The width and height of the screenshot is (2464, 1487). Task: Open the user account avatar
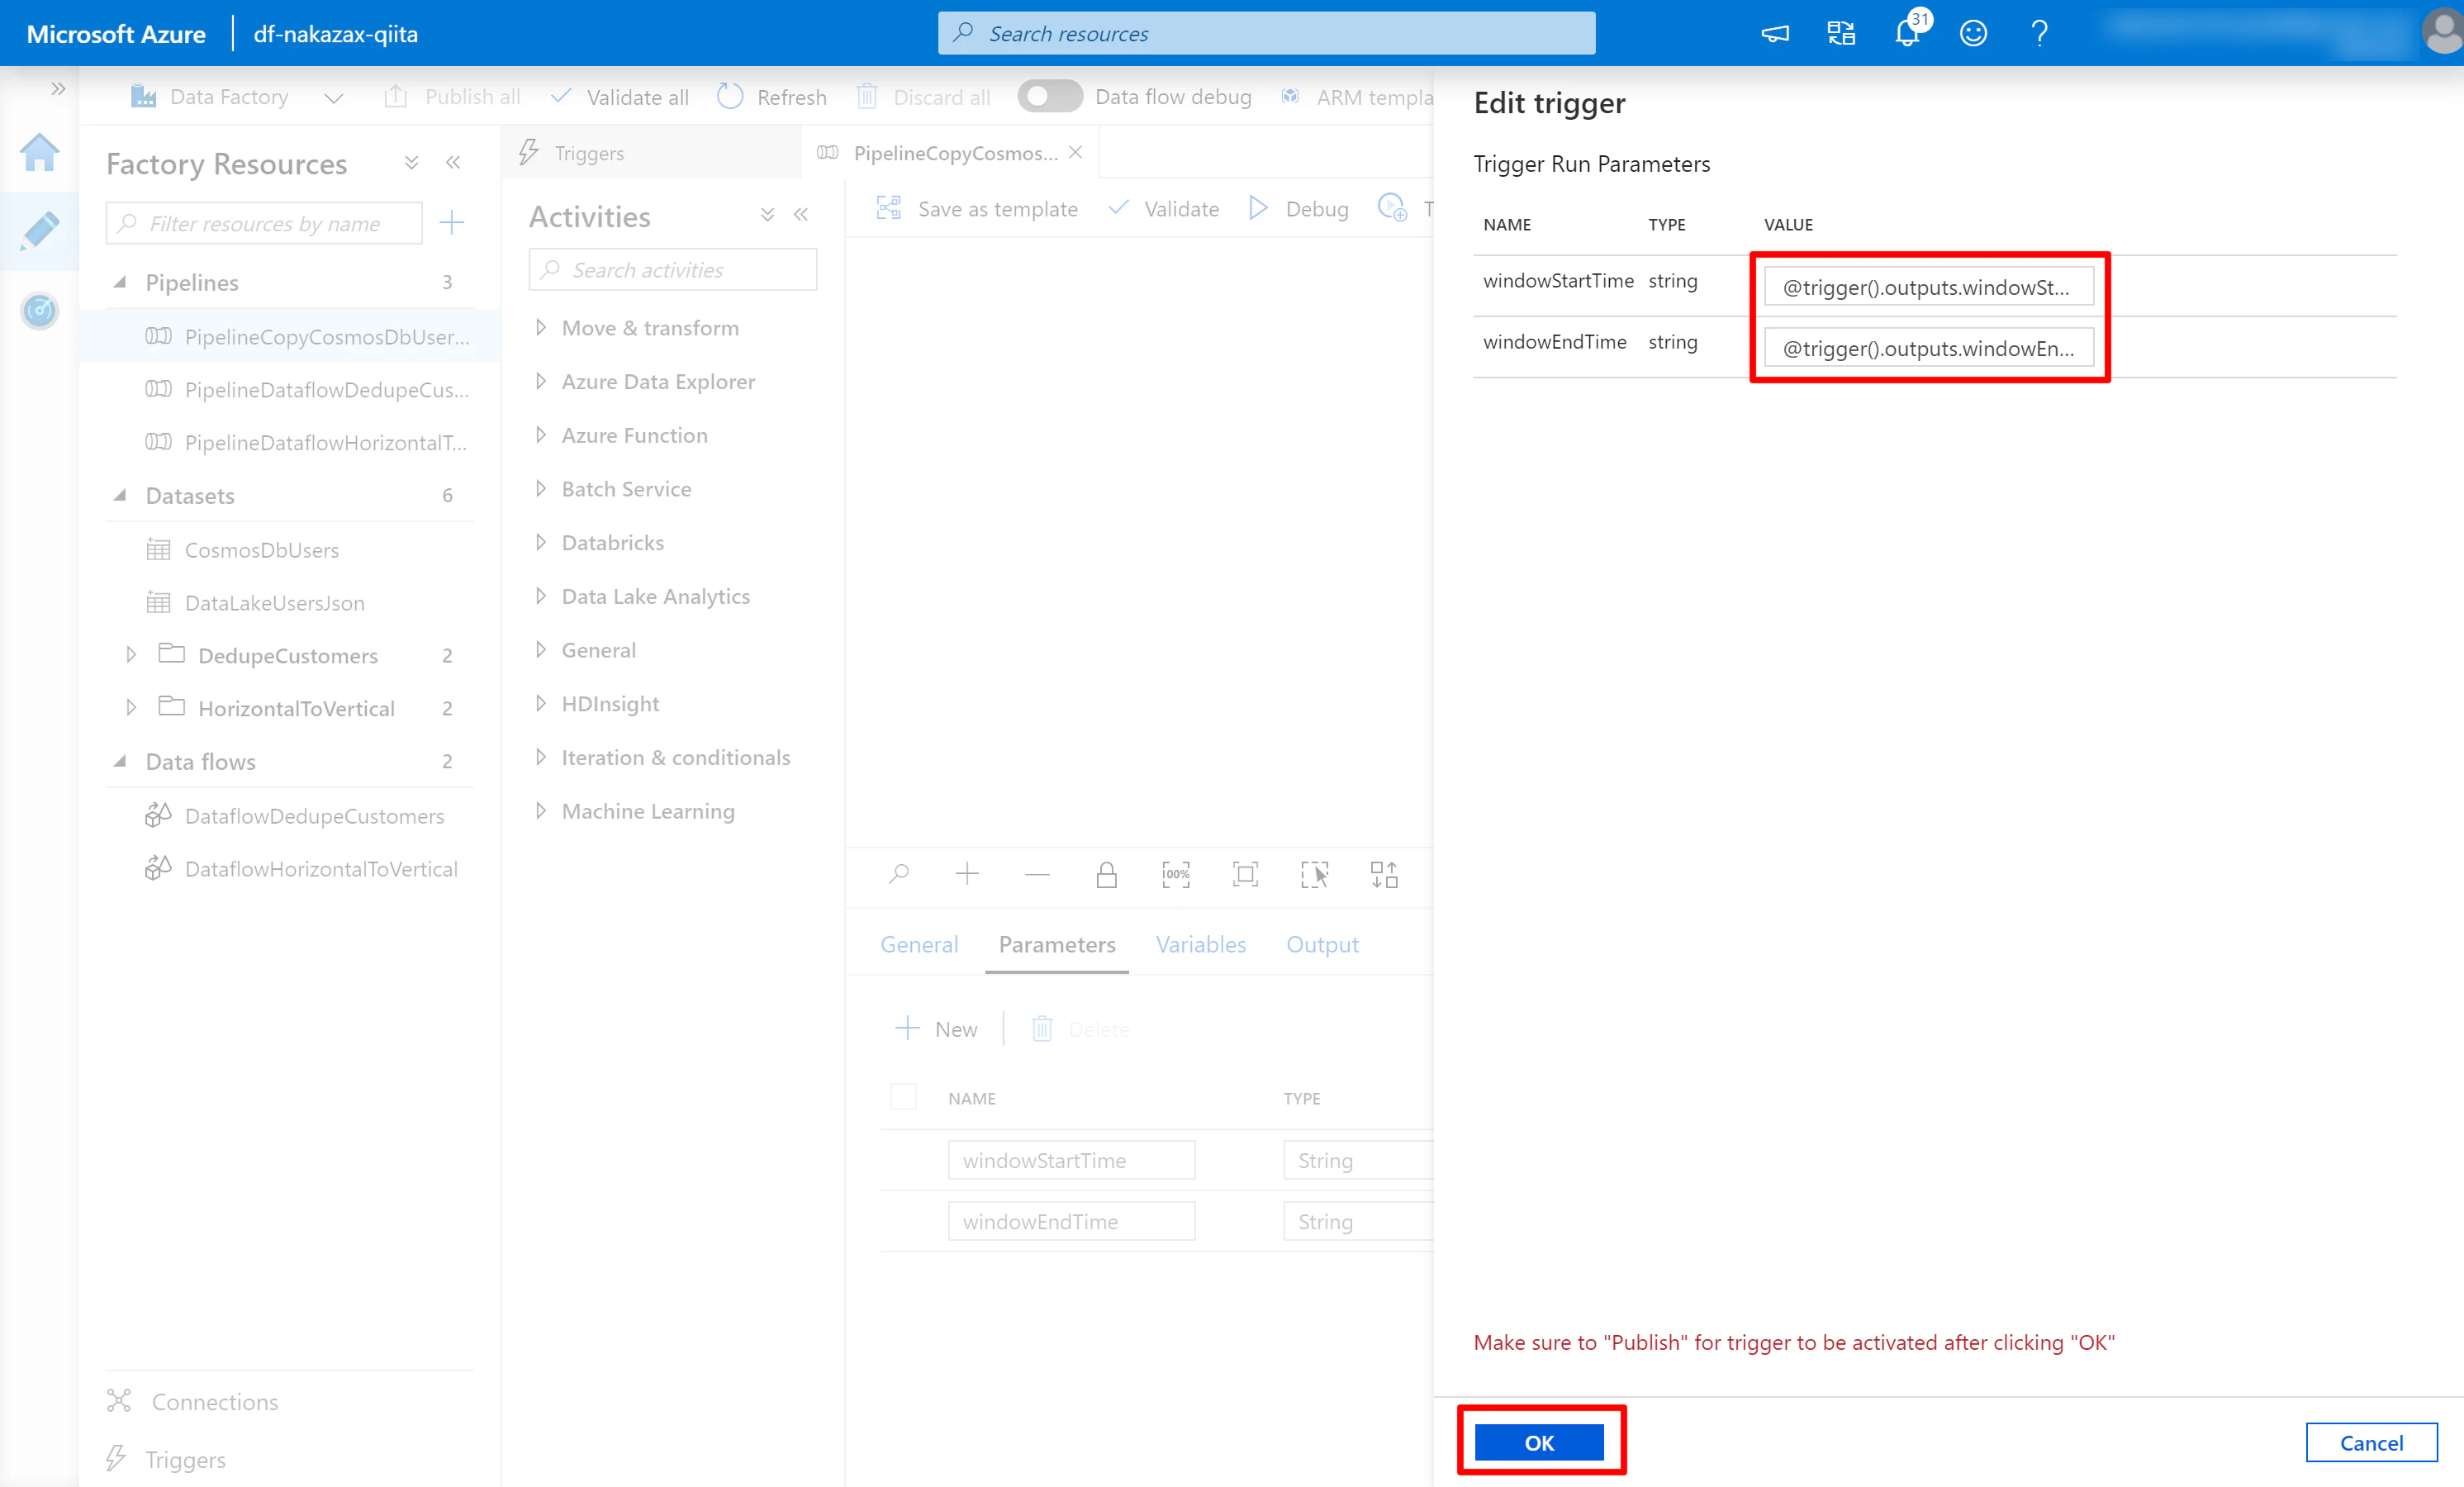pos(2442,32)
